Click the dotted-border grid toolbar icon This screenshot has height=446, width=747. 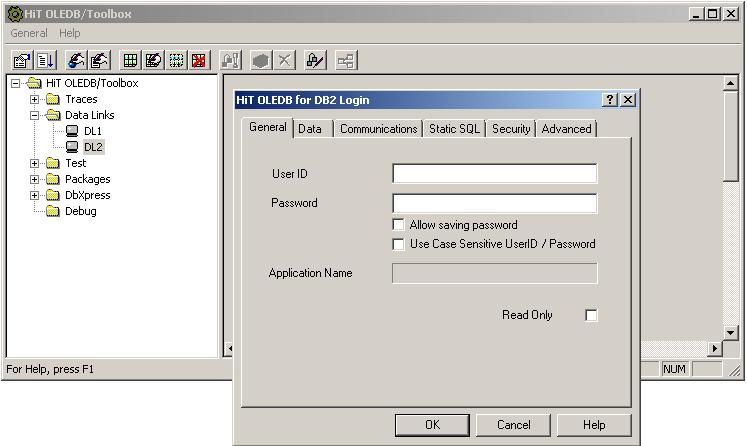(176, 61)
